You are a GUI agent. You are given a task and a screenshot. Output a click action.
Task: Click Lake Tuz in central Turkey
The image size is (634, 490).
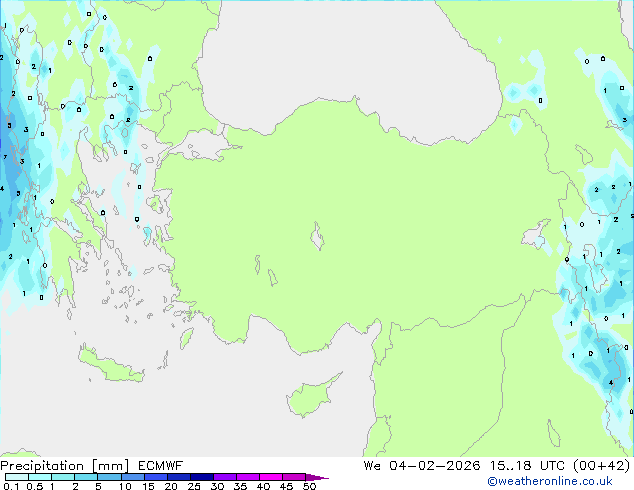point(320,240)
